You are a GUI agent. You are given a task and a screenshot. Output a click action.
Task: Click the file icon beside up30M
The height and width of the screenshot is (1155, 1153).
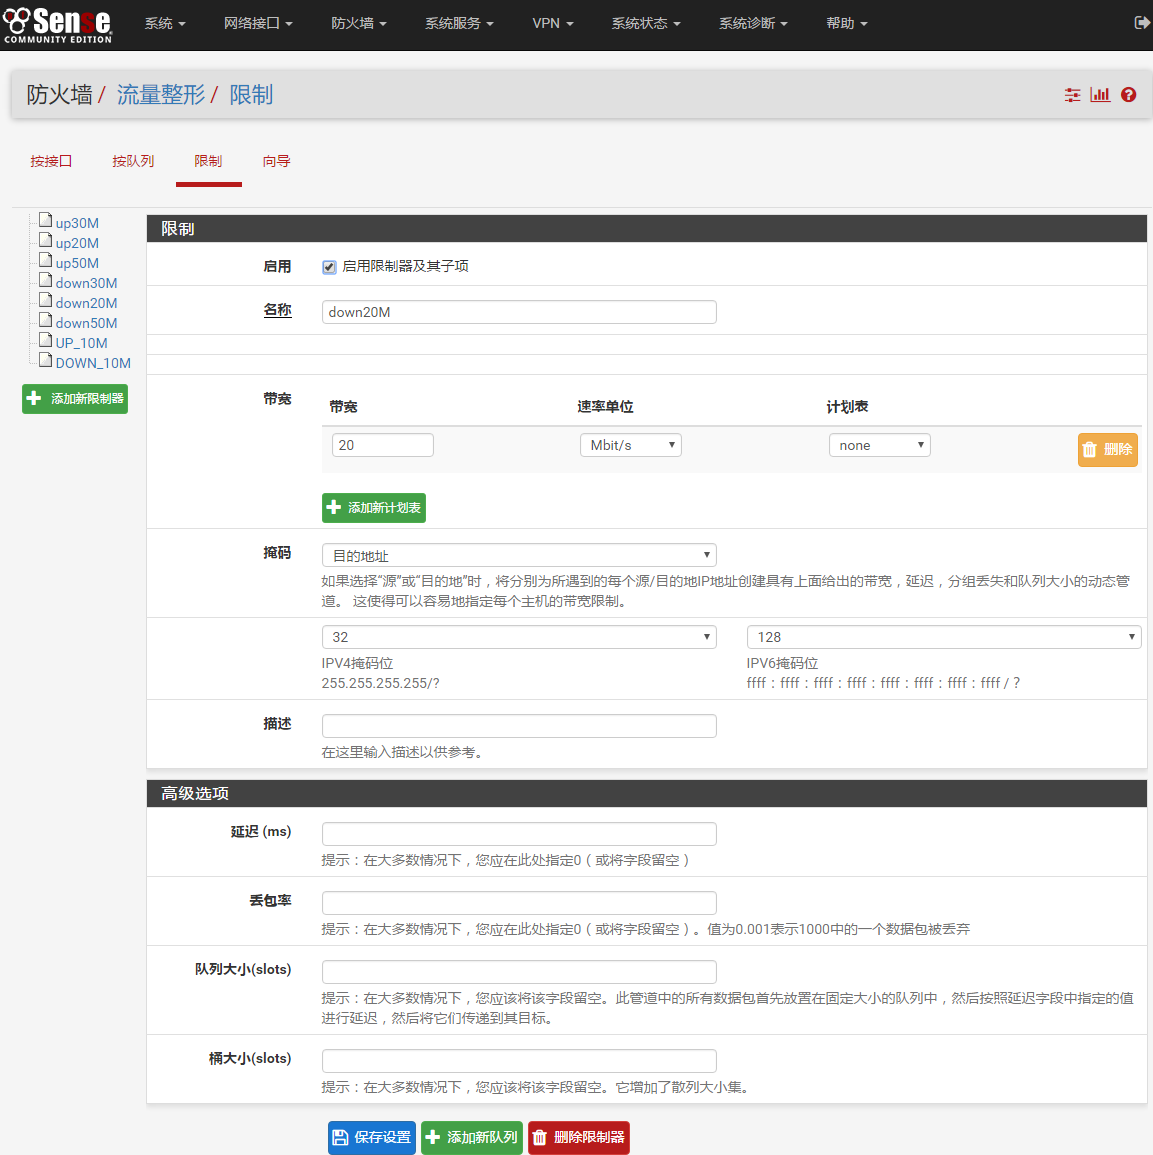pos(45,220)
